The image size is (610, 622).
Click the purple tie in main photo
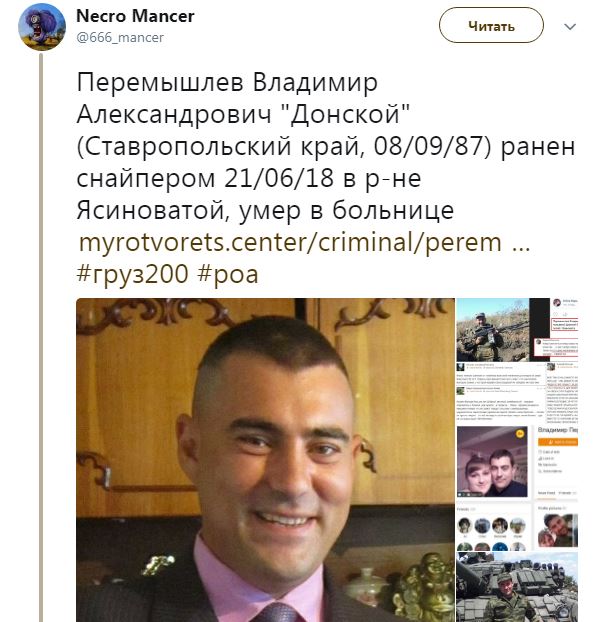(278, 612)
